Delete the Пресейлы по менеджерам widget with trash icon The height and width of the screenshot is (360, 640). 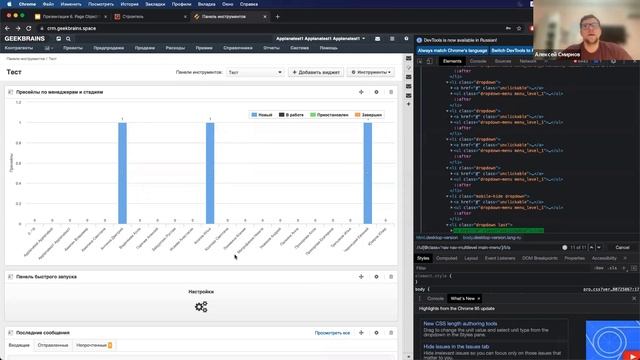[x=391, y=92]
